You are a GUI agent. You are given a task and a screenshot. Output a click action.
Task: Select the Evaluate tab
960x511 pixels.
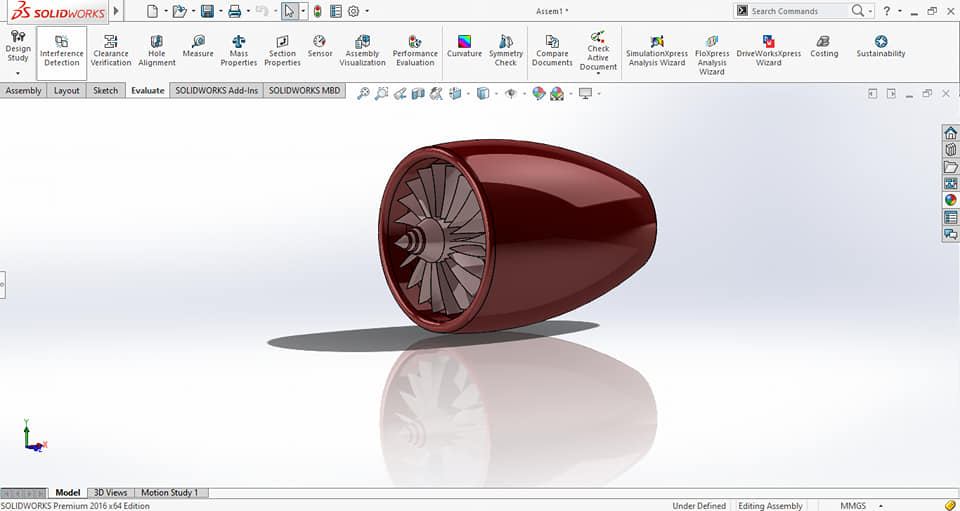click(x=148, y=91)
